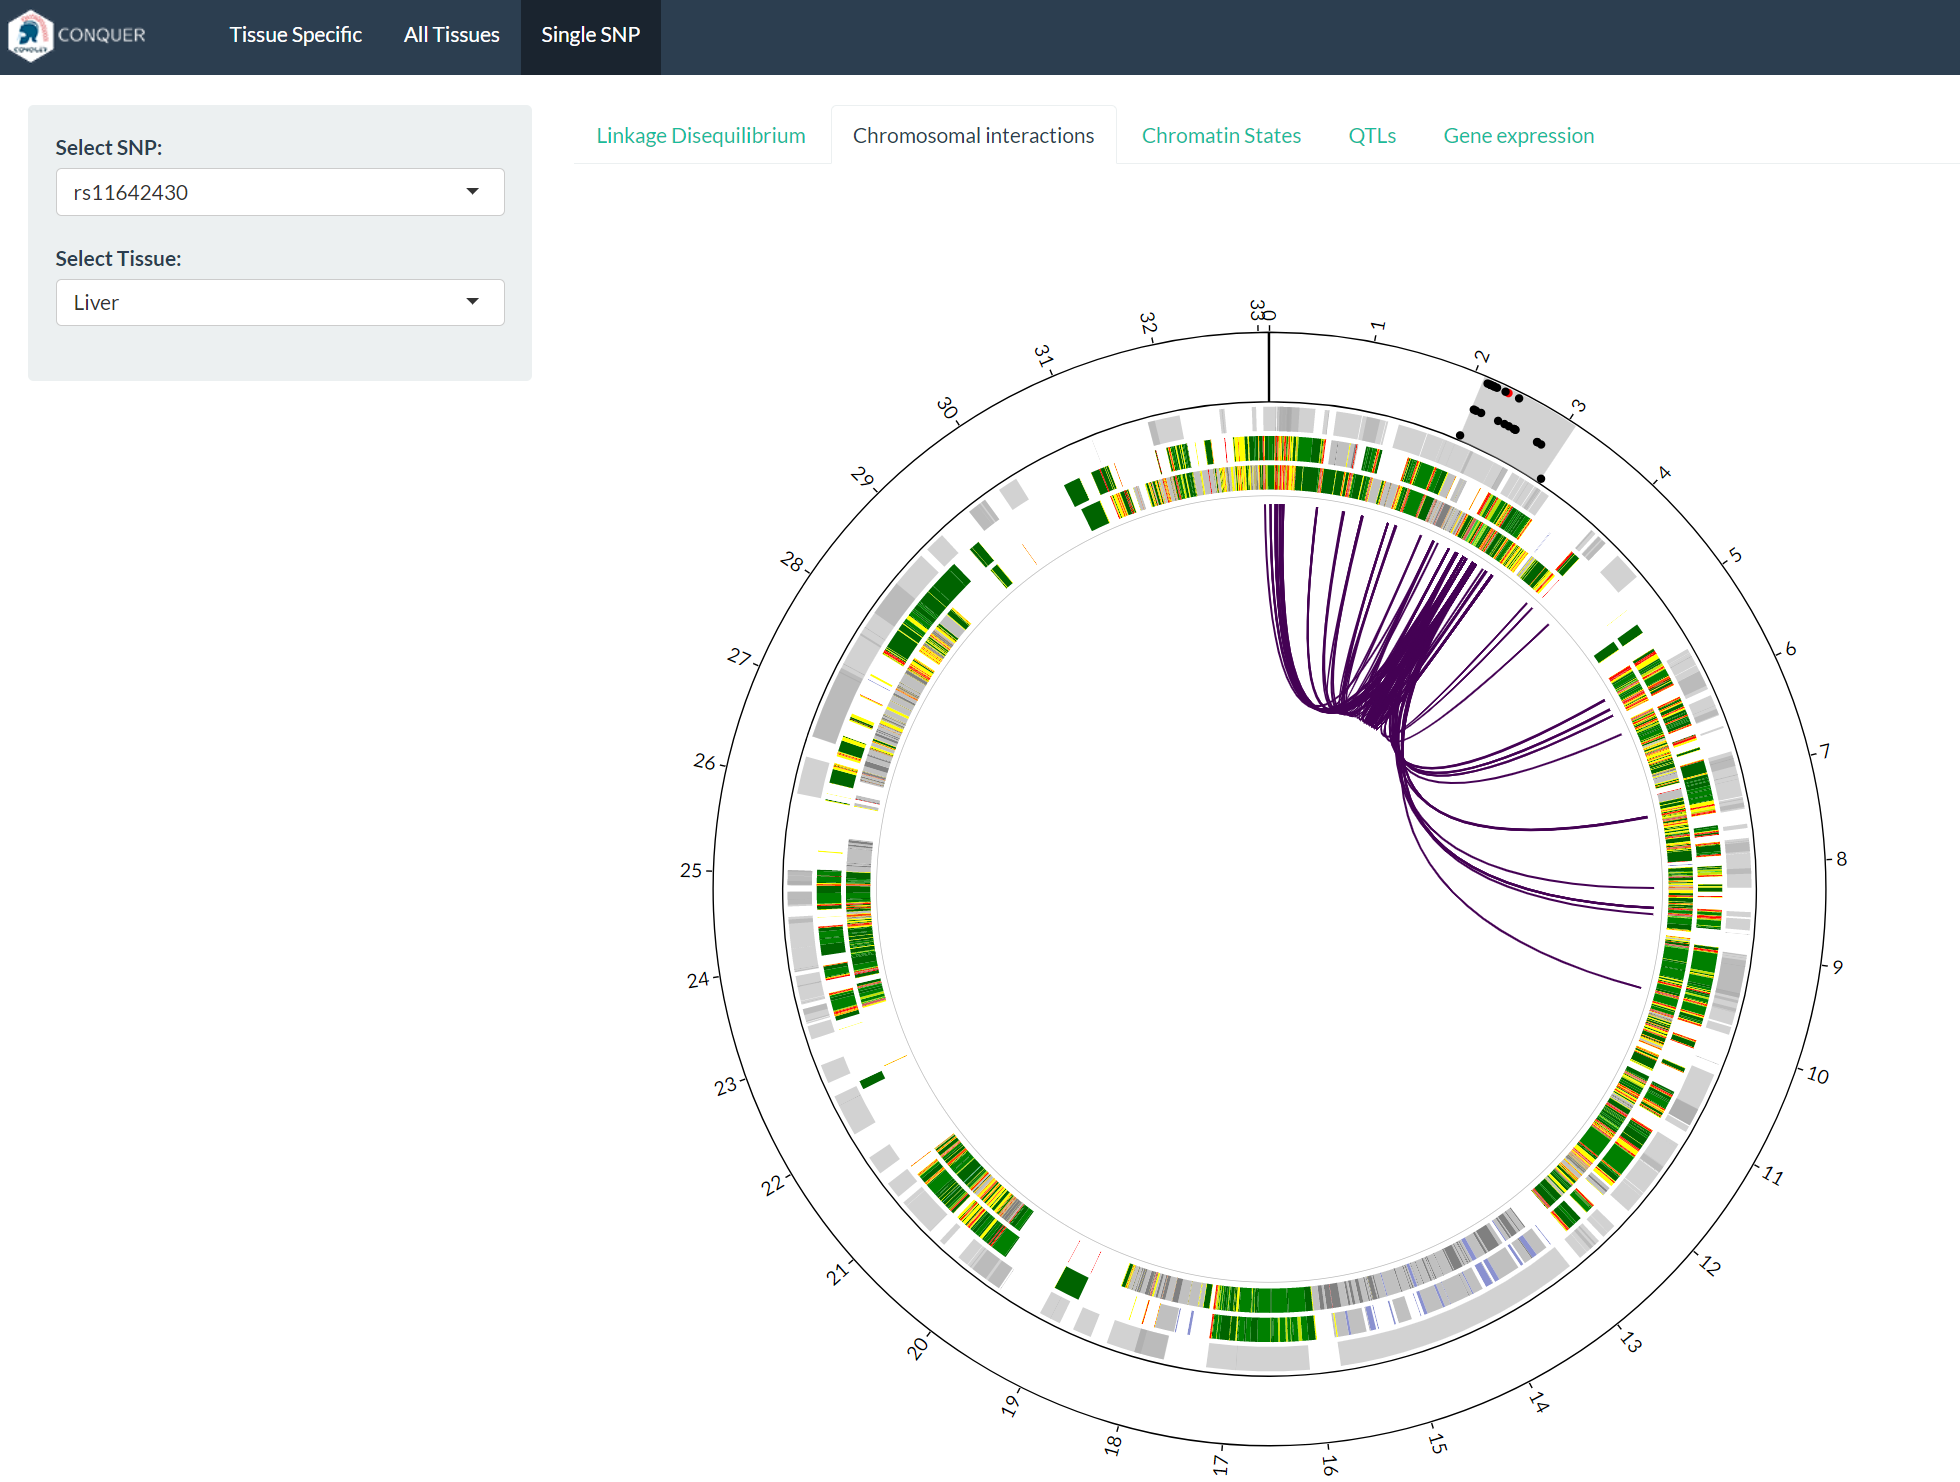This screenshot has height=1482, width=1960.
Task: Switch to the Linkage Disequilibrium tab
Action: (x=701, y=135)
